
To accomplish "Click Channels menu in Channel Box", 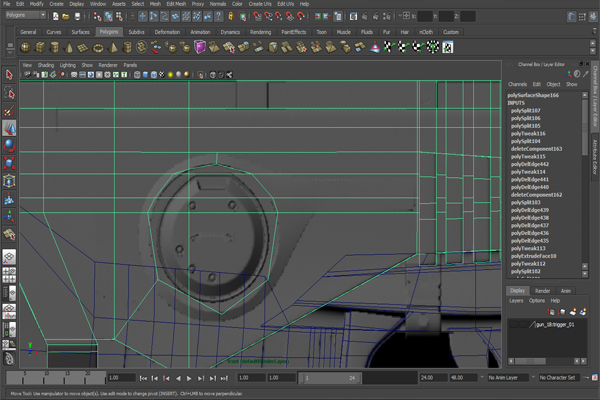I will click(x=517, y=84).
